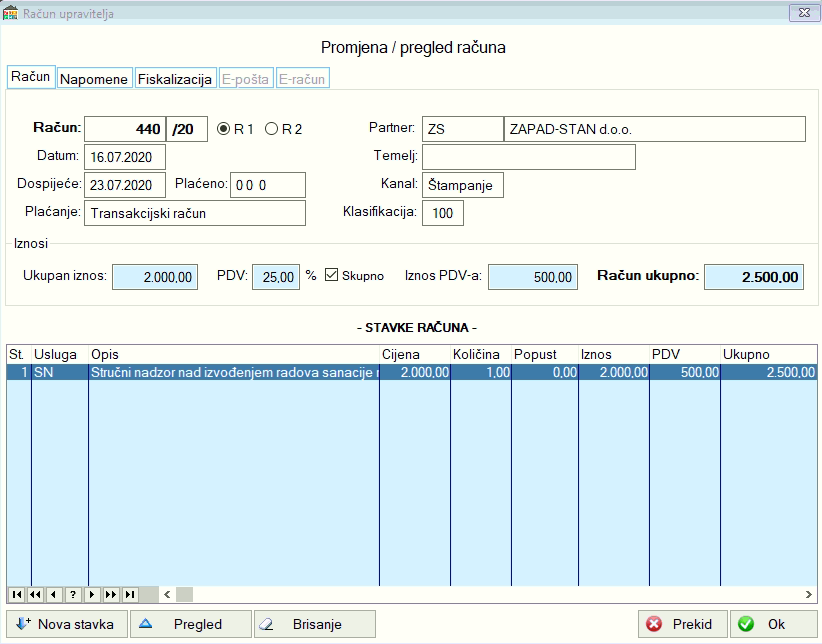This screenshot has height=644, width=822.
Task: Click the Brisanje delete button
Action: (315, 624)
